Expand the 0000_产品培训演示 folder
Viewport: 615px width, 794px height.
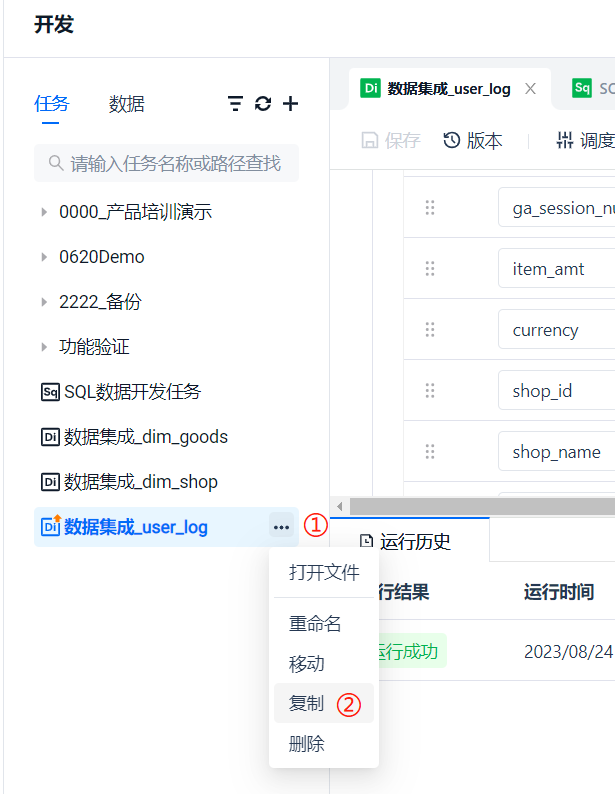tap(44, 212)
